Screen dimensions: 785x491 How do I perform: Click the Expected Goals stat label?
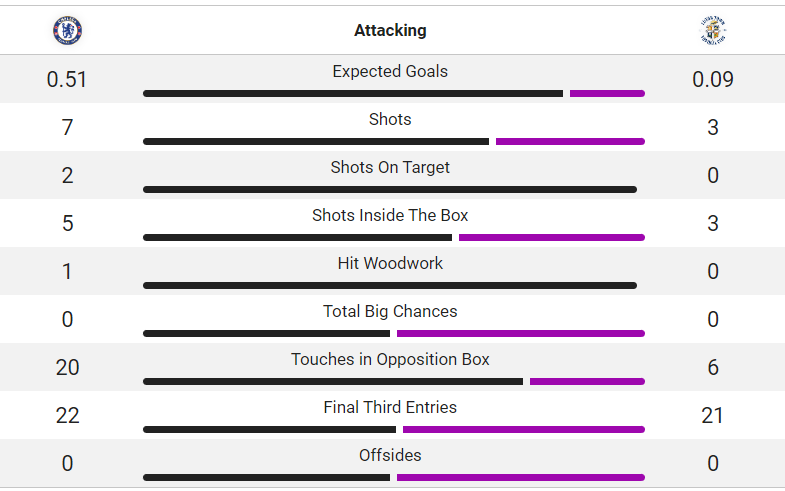point(390,71)
